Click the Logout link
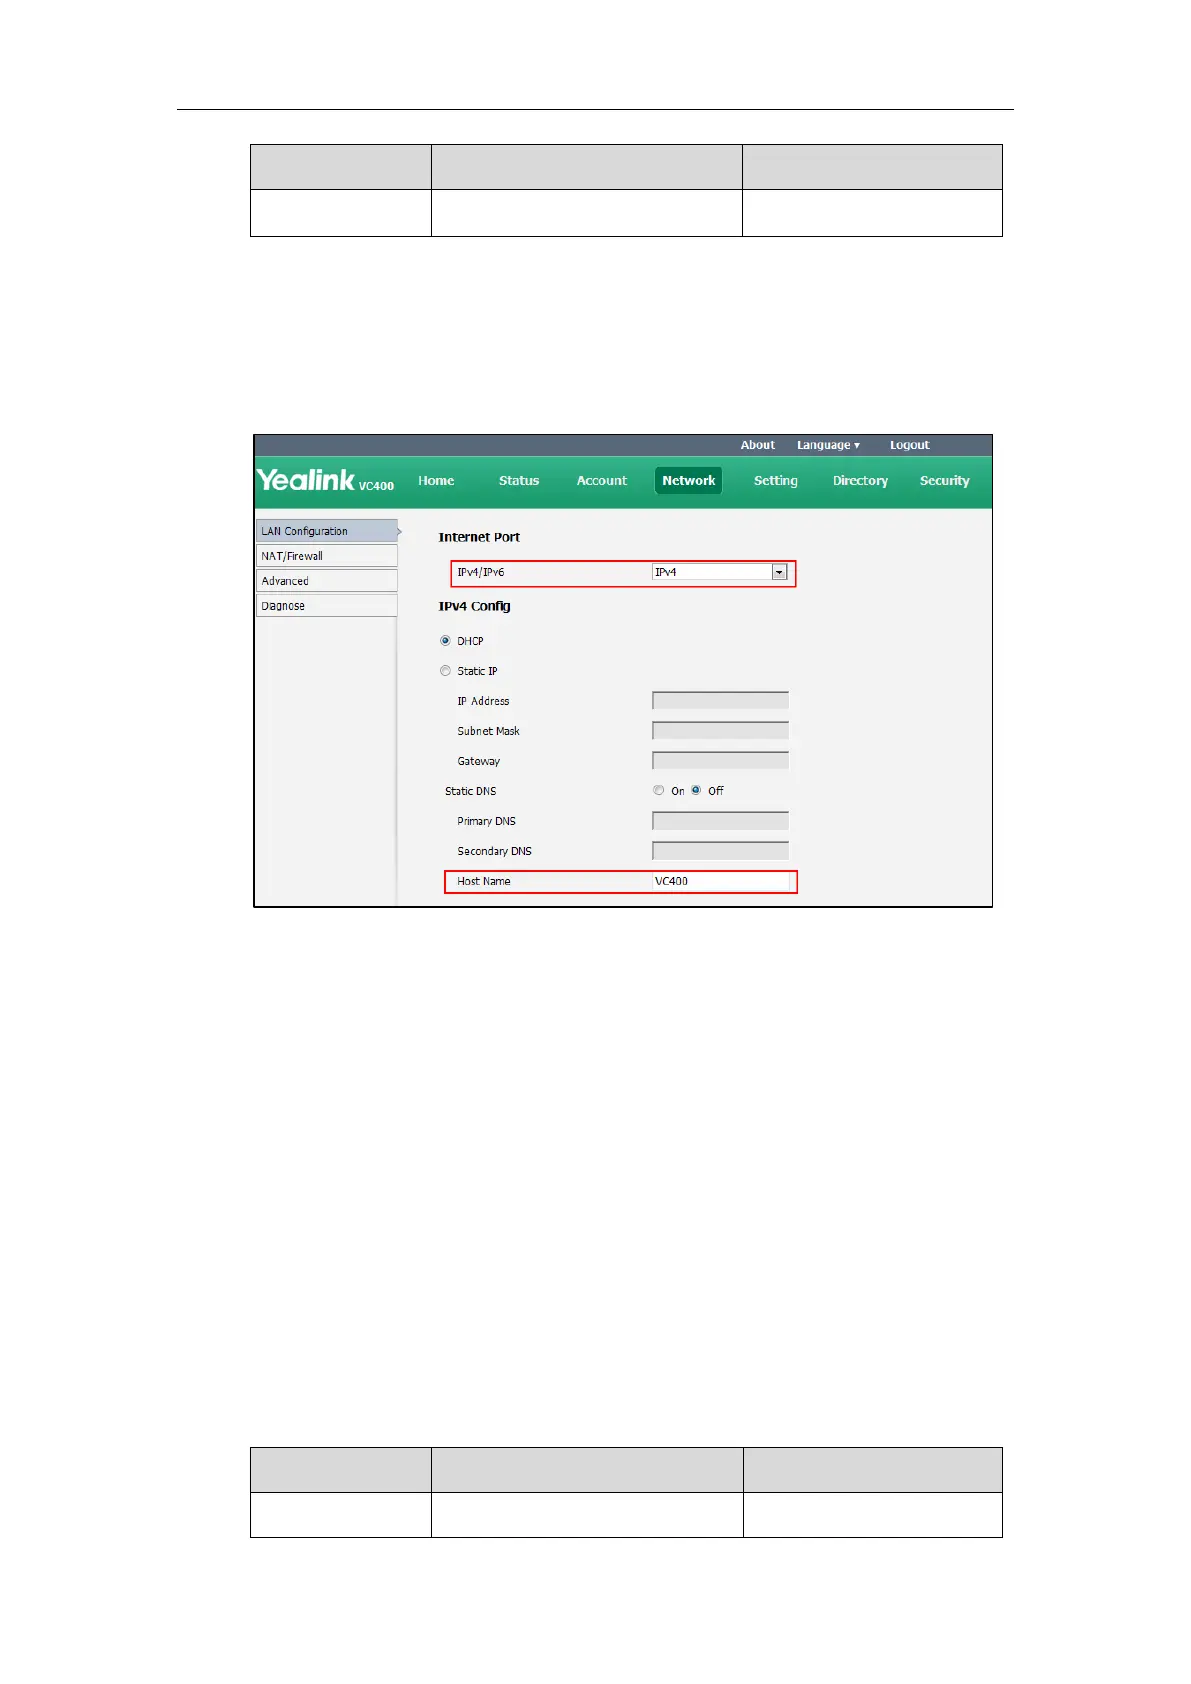Image resolution: width=1191 pixels, height=1684 pixels. (x=910, y=445)
